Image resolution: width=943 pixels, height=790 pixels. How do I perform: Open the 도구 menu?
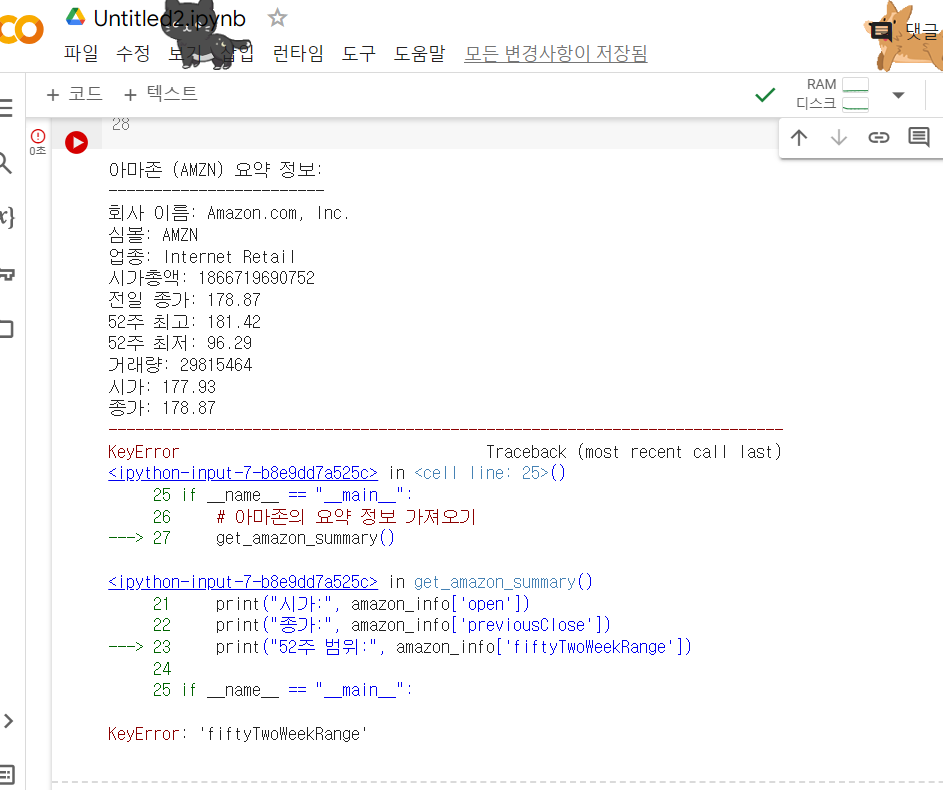pos(358,53)
